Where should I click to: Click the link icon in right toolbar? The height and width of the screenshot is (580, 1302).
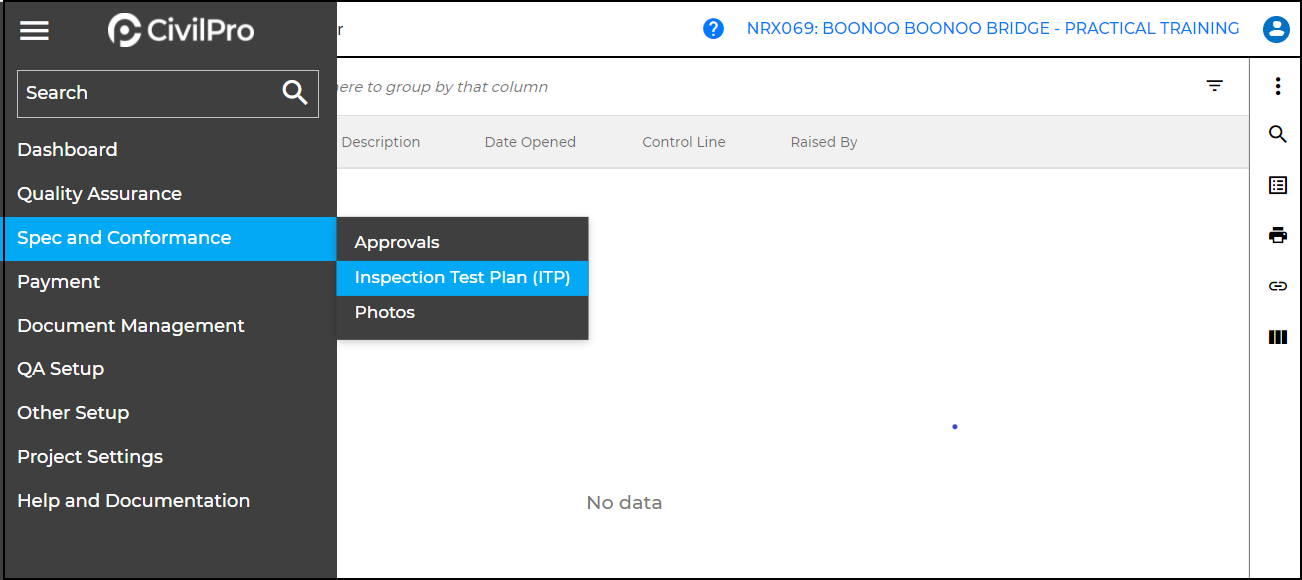[1277, 286]
